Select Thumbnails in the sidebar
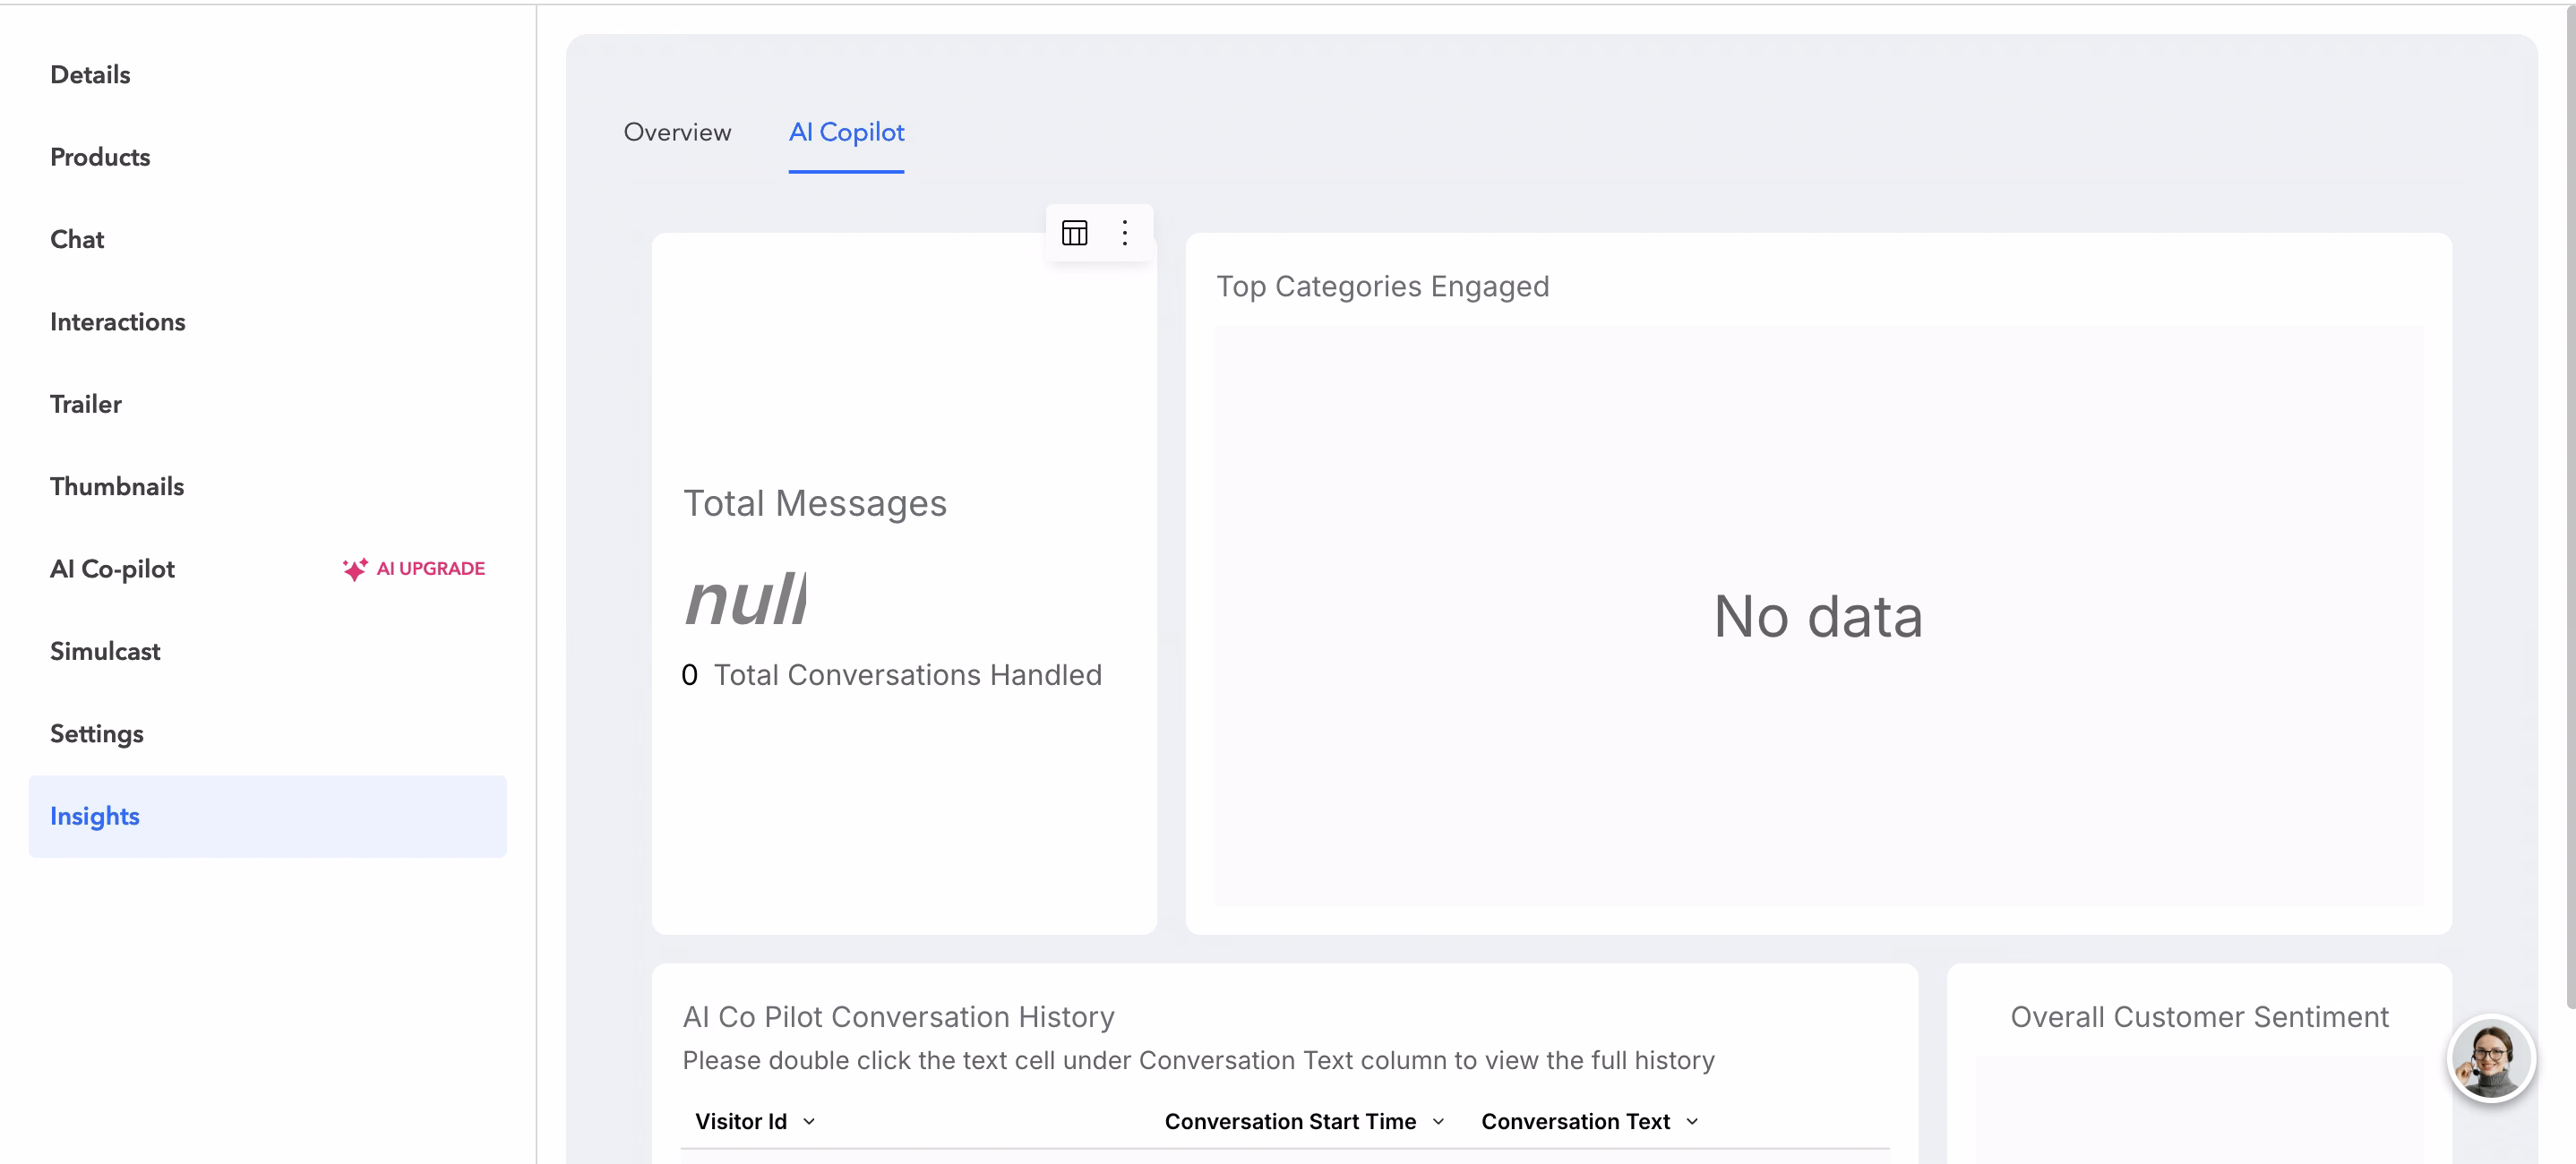Viewport: 2576px width, 1164px height. [x=117, y=487]
